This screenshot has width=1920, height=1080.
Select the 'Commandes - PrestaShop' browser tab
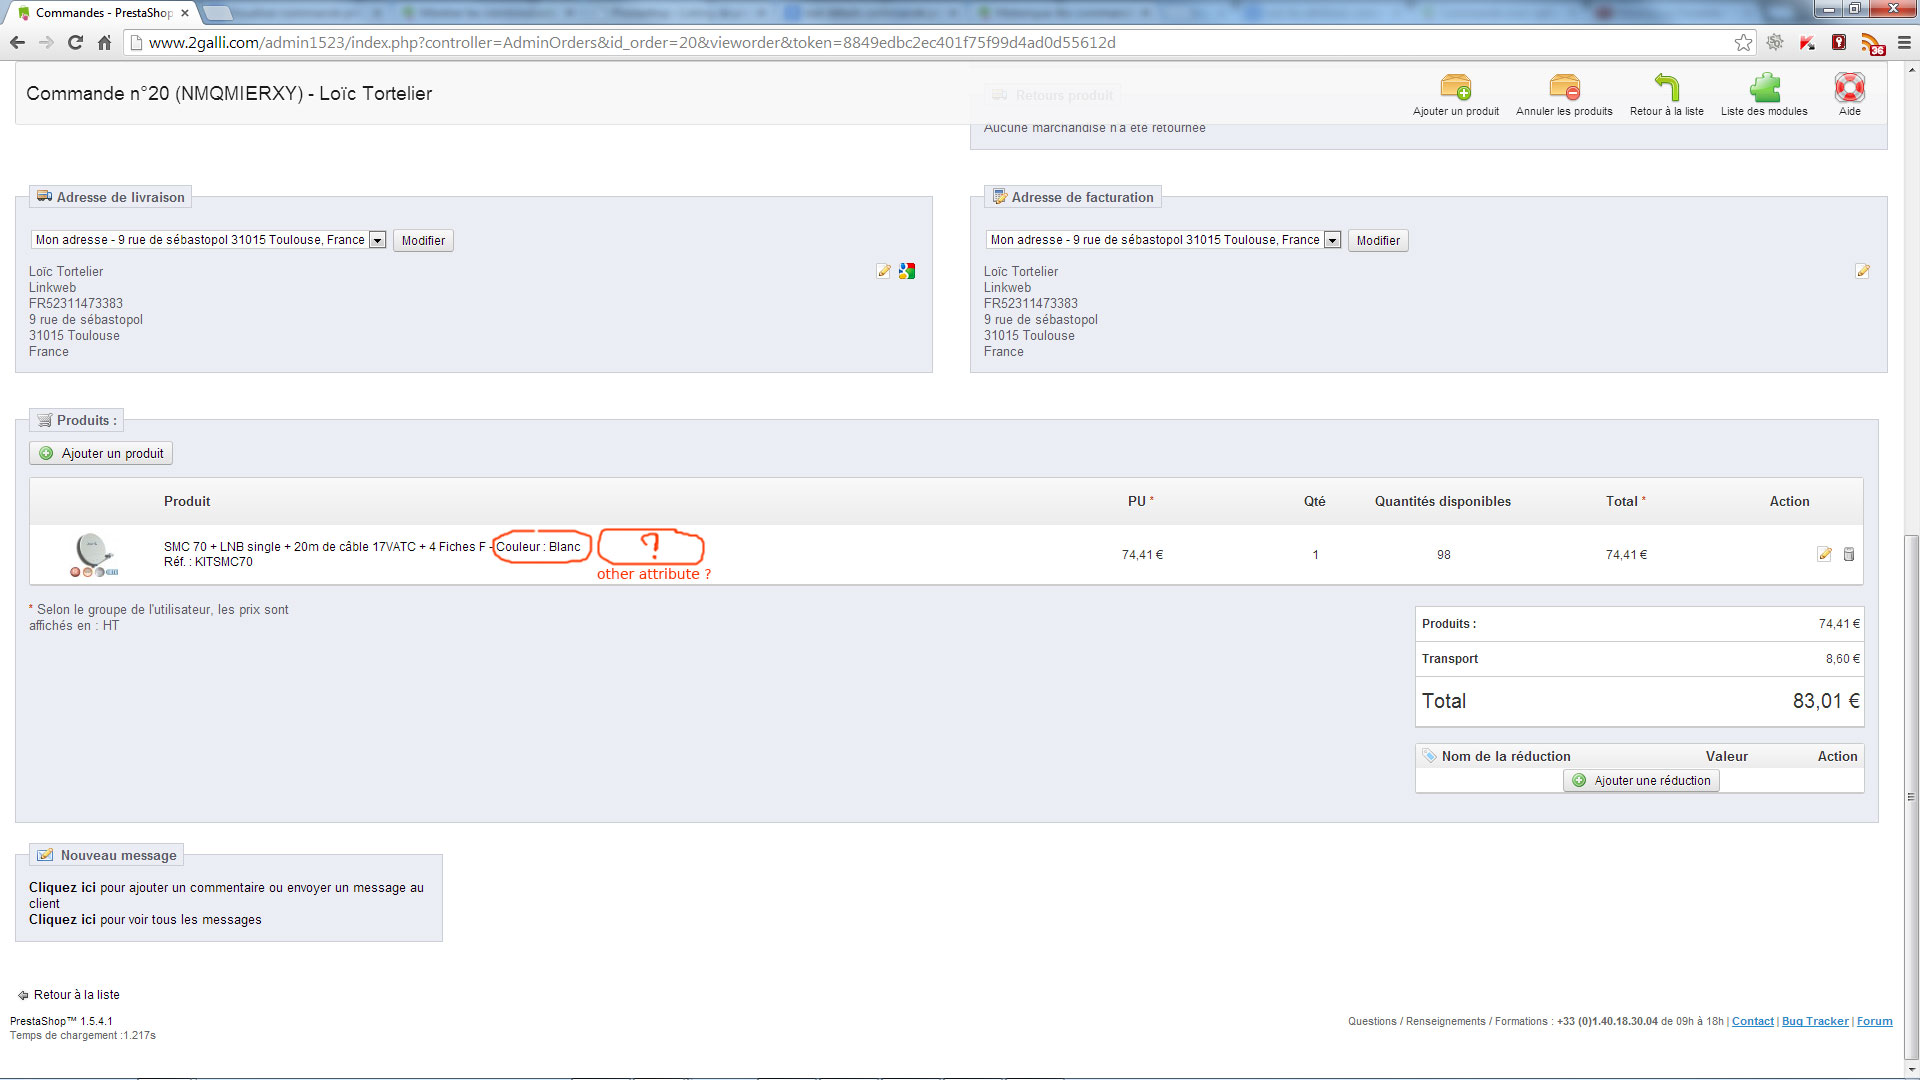[x=100, y=13]
